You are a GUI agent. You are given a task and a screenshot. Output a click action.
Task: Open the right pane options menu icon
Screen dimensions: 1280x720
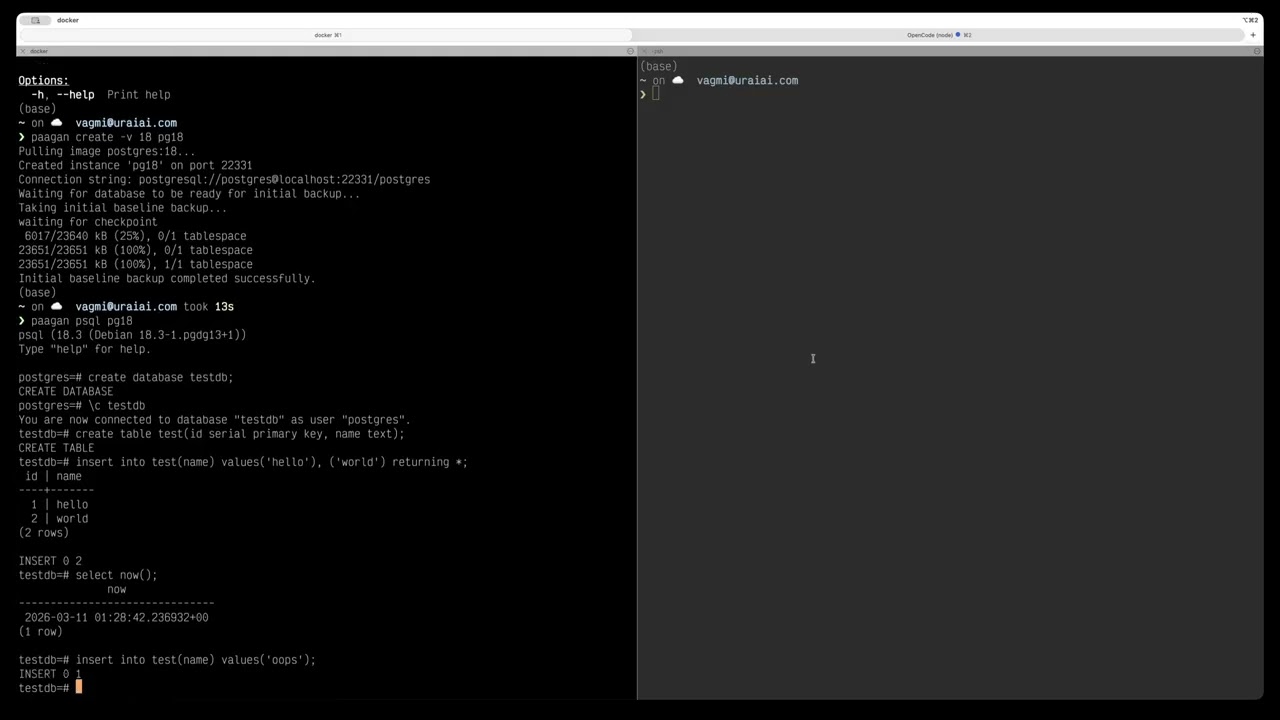coord(1257,51)
